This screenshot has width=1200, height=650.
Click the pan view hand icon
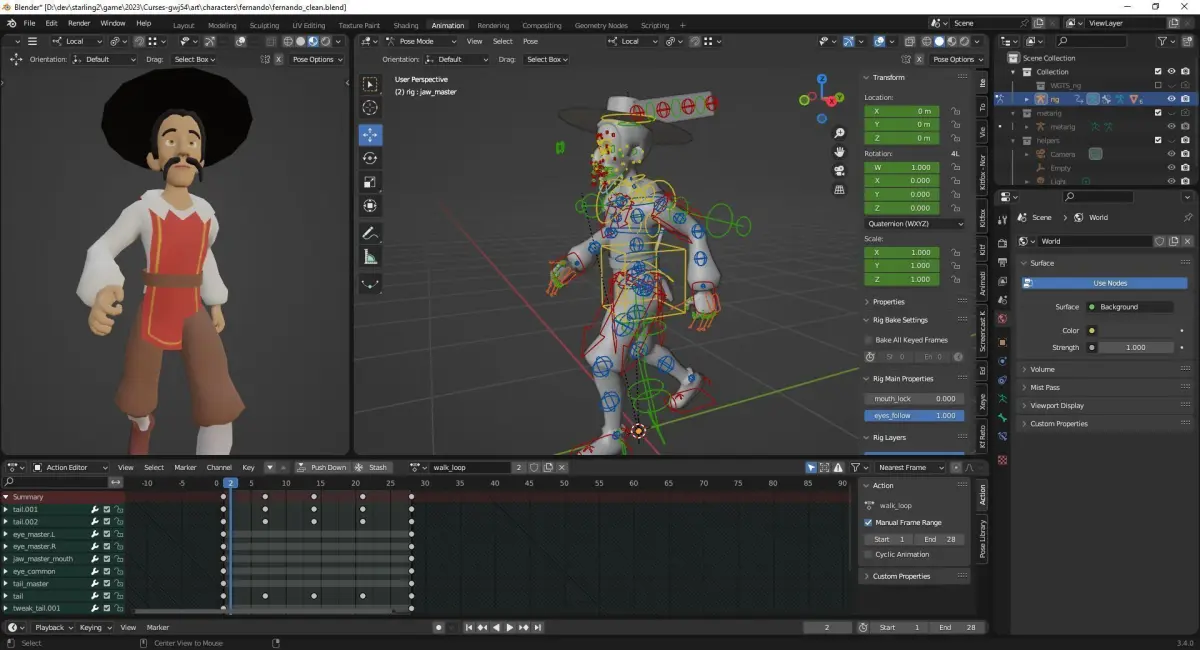click(x=840, y=152)
